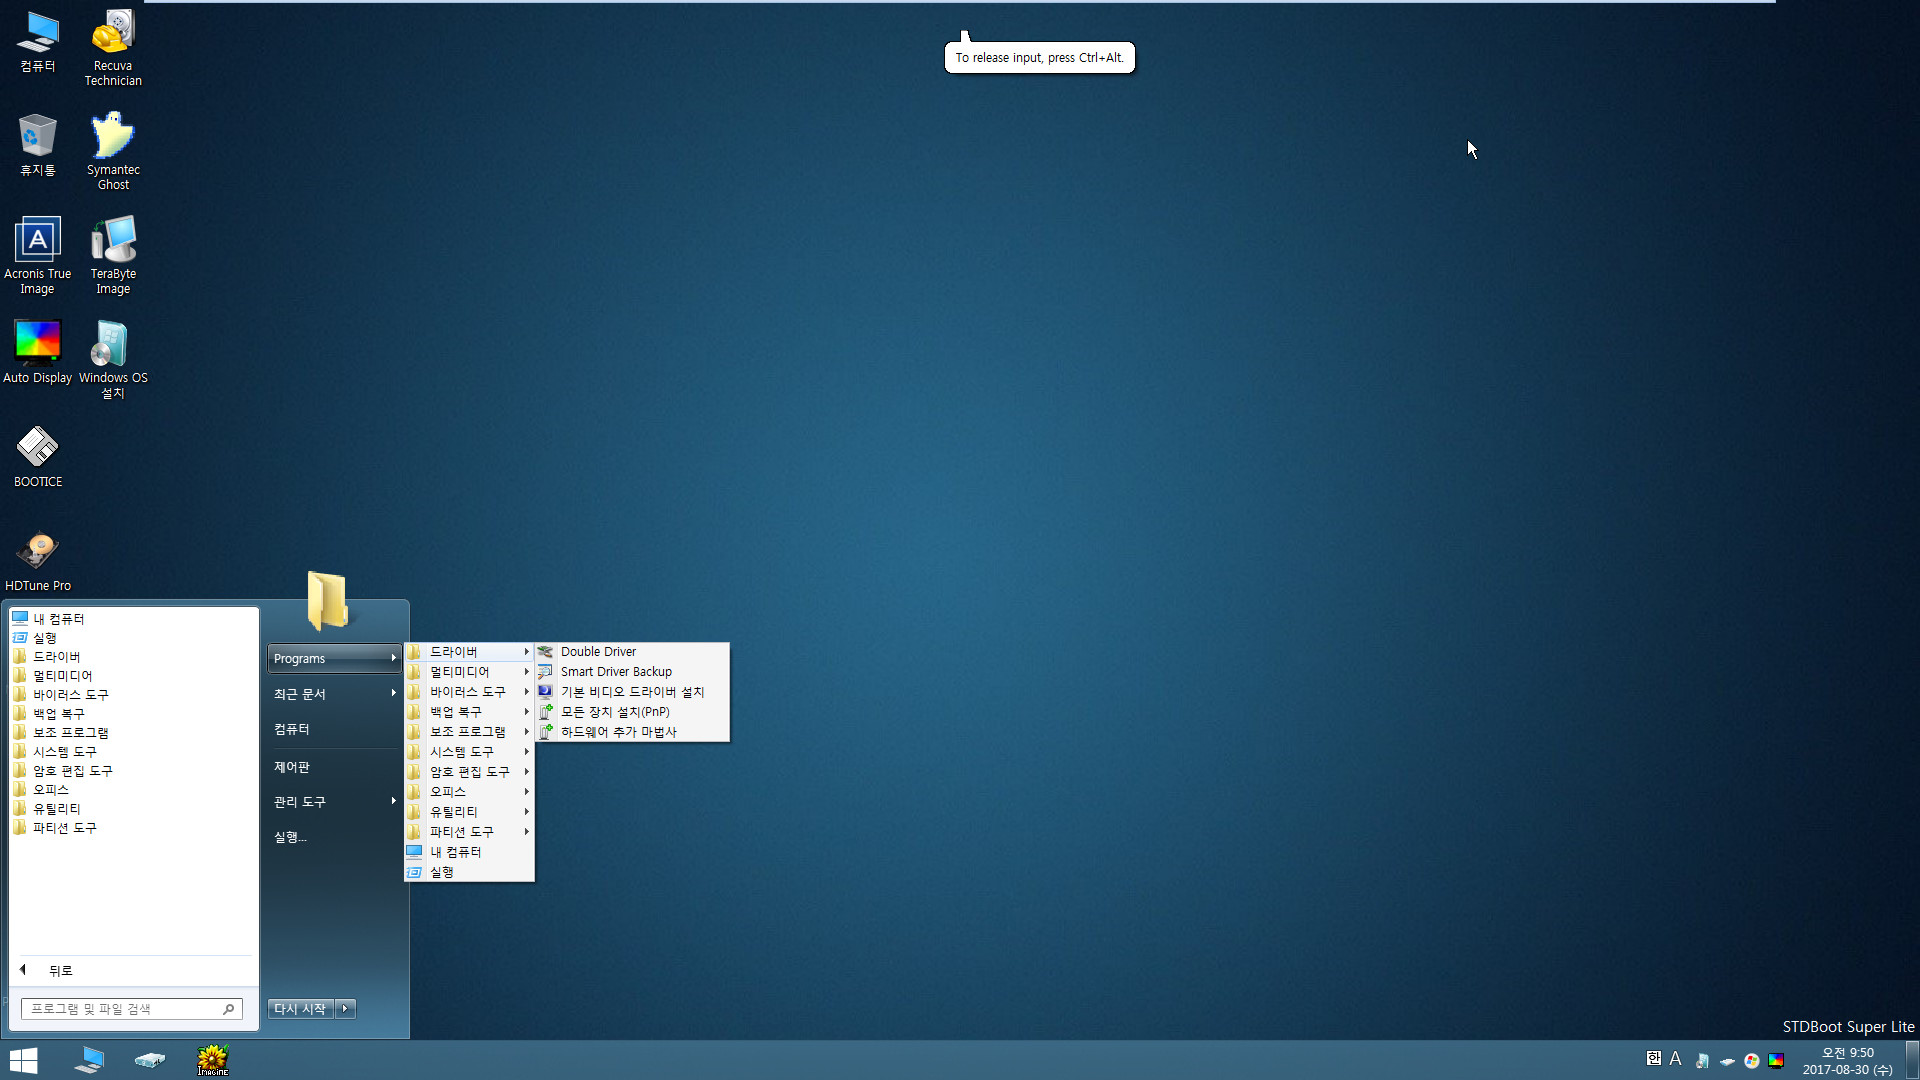Viewport: 1920px width, 1080px height.
Task: Click 뒤로 back in start menu
Action: 134,970
